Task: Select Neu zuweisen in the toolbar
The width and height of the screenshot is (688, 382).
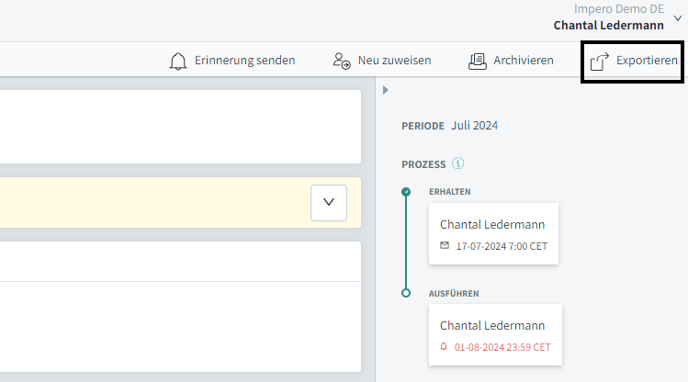Action: click(x=394, y=60)
